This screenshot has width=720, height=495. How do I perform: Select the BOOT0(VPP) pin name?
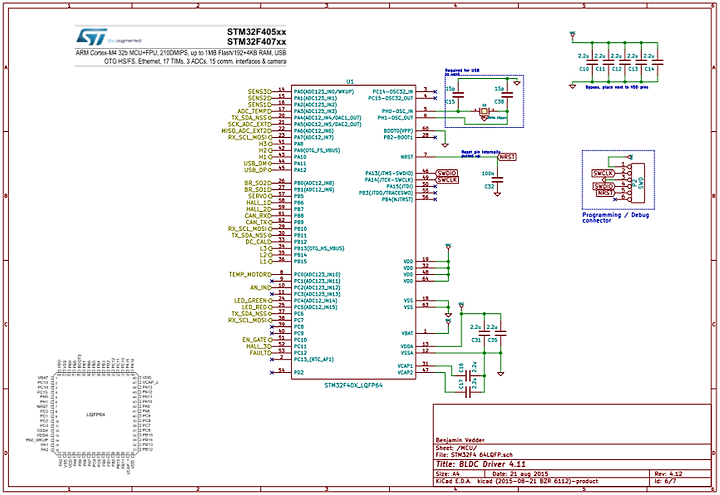tap(398, 131)
